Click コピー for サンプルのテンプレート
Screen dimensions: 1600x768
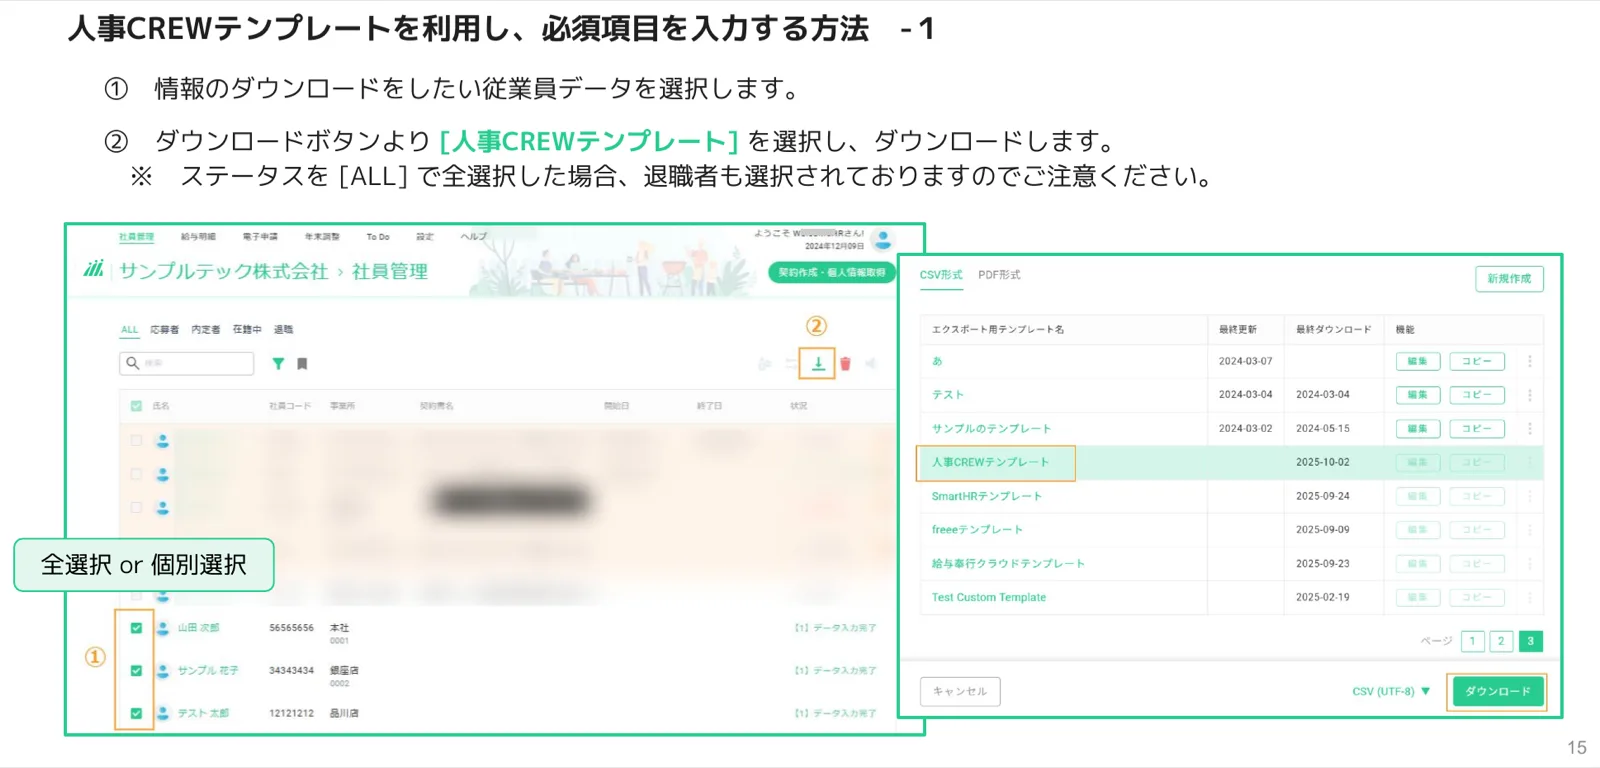tap(1477, 429)
